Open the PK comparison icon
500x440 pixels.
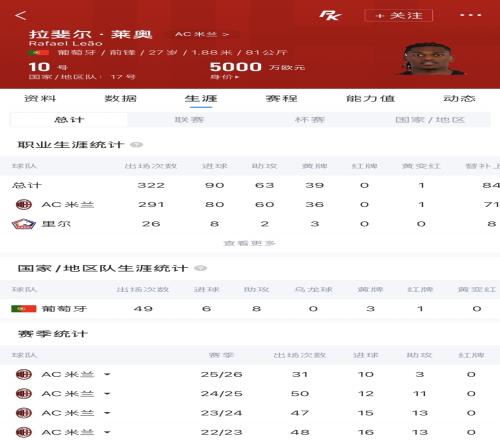click(330, 15)
